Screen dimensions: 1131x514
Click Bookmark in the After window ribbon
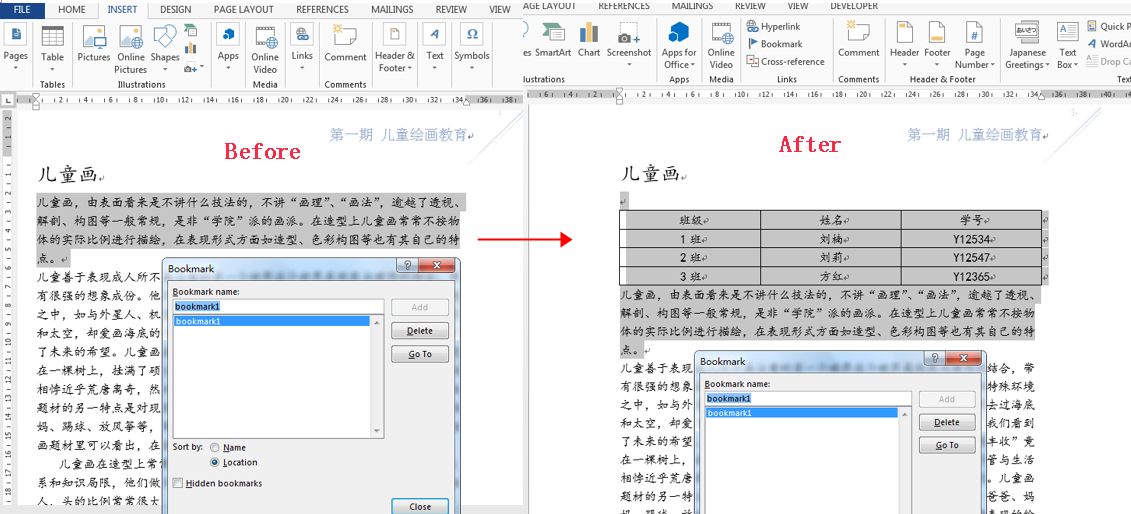point(775,44)
